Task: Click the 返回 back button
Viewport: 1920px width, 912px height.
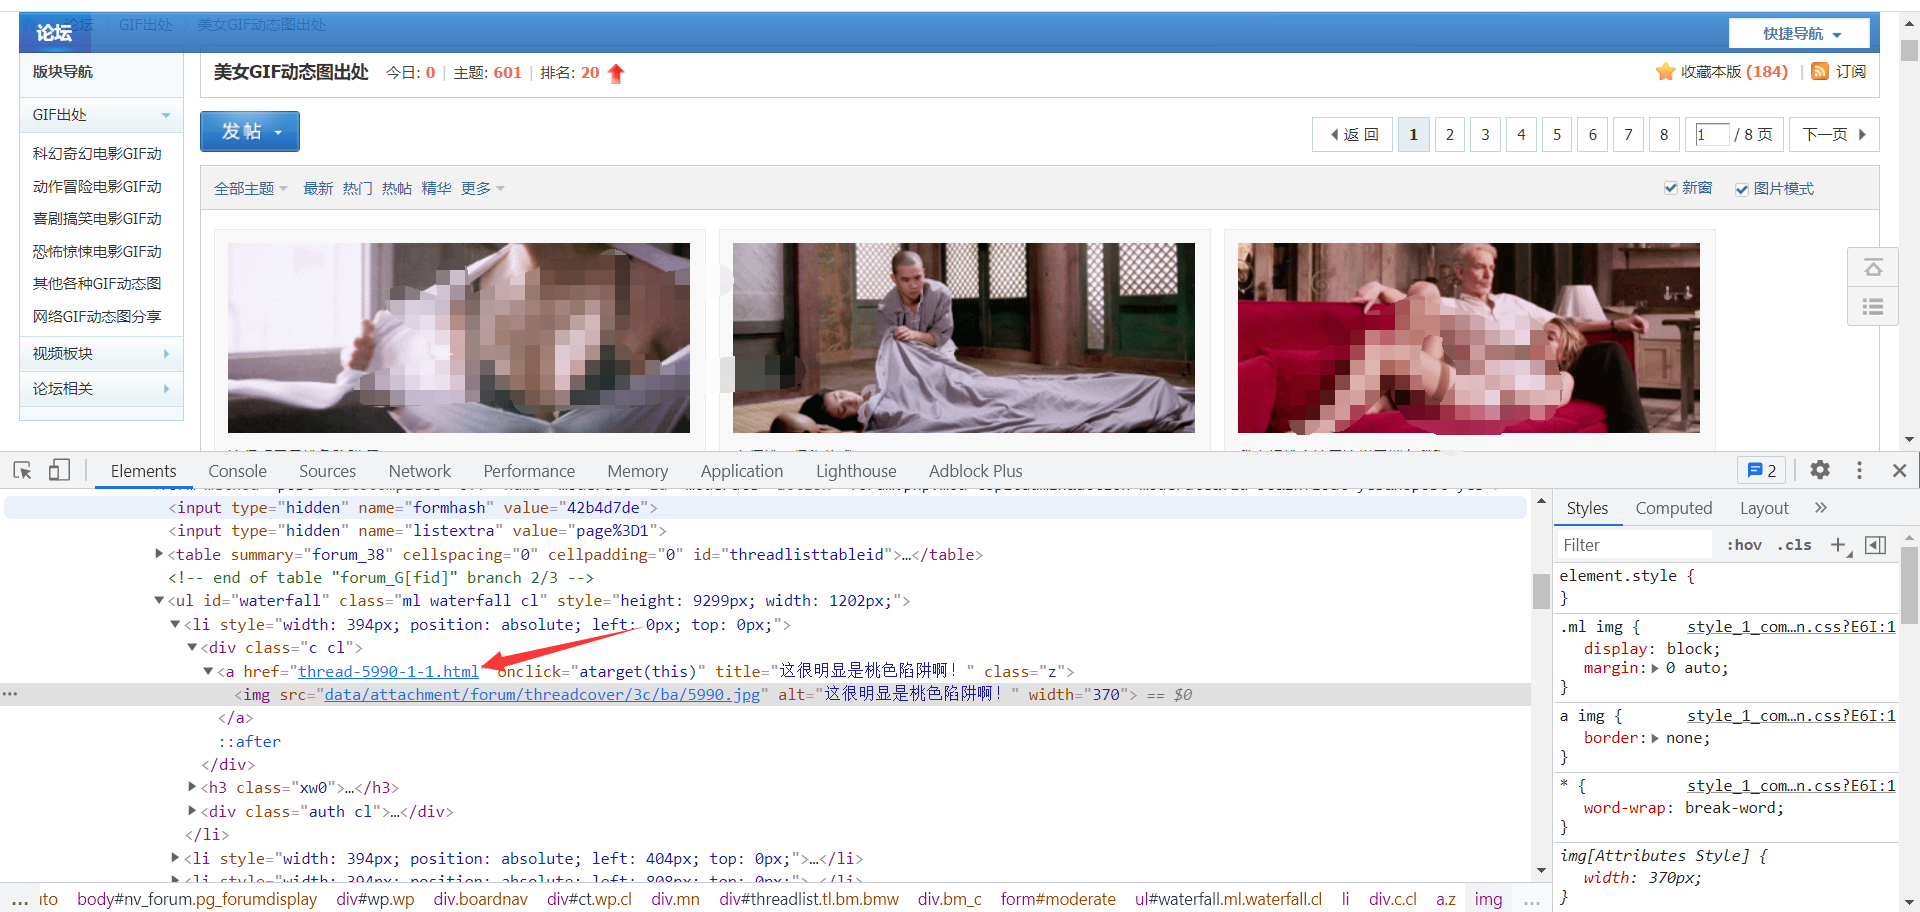Action: tap(1352, 134)
